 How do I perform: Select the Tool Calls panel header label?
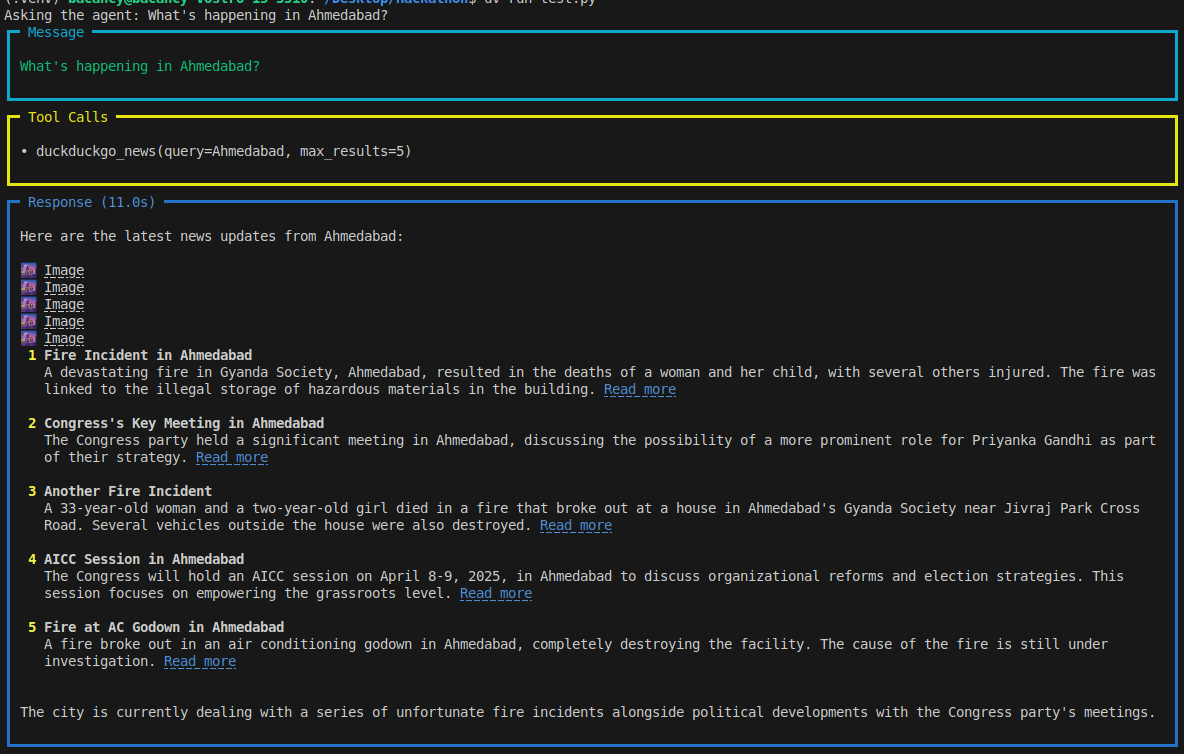(x=67, y=117)
